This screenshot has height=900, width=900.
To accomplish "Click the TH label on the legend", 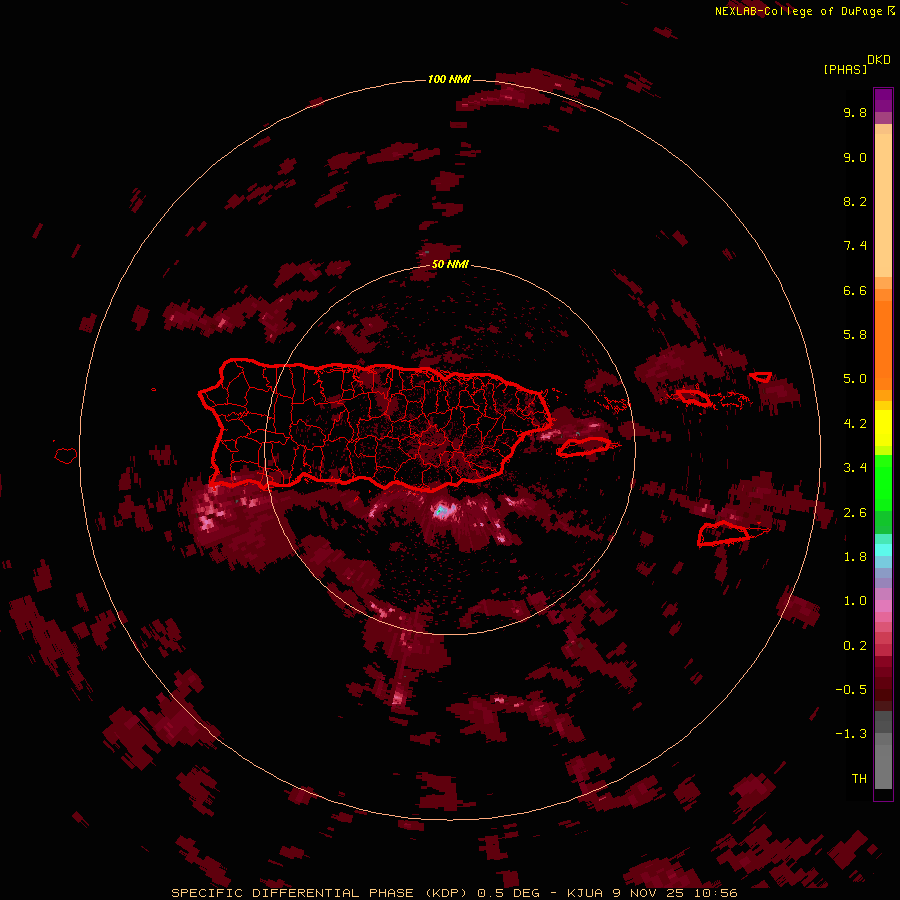I will coord(859,779).
